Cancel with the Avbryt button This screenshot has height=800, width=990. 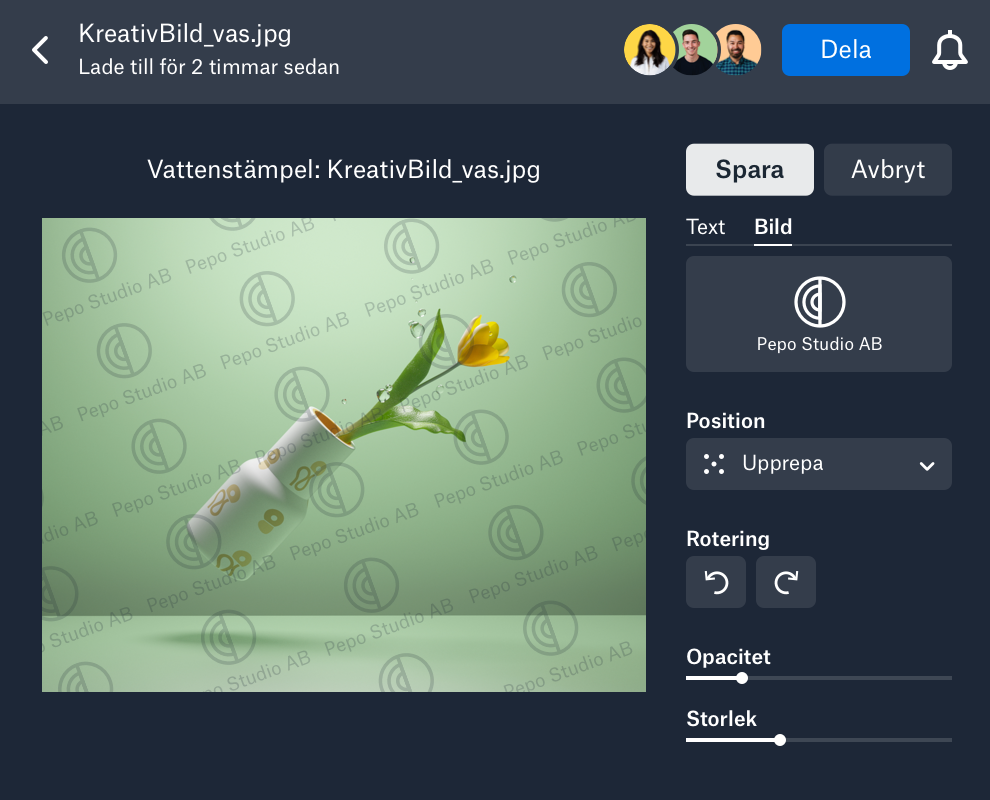coord(888,170)
